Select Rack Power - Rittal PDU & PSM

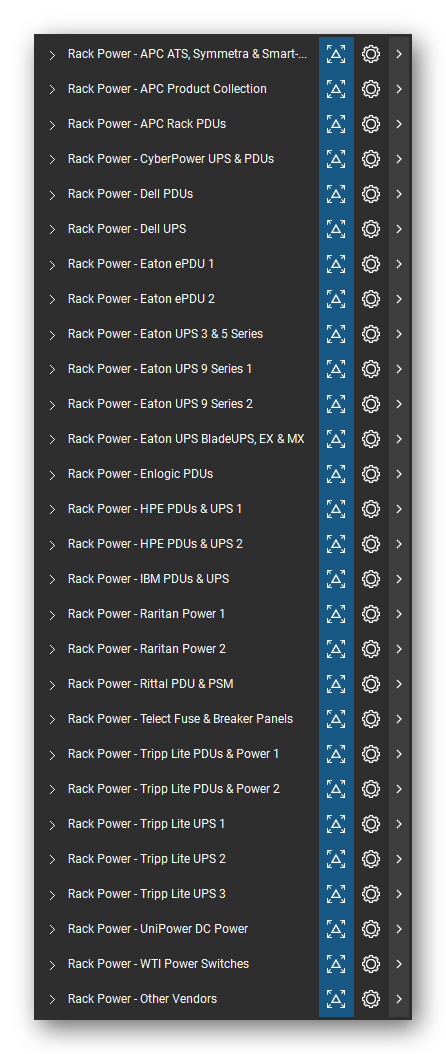pos(151,684)
